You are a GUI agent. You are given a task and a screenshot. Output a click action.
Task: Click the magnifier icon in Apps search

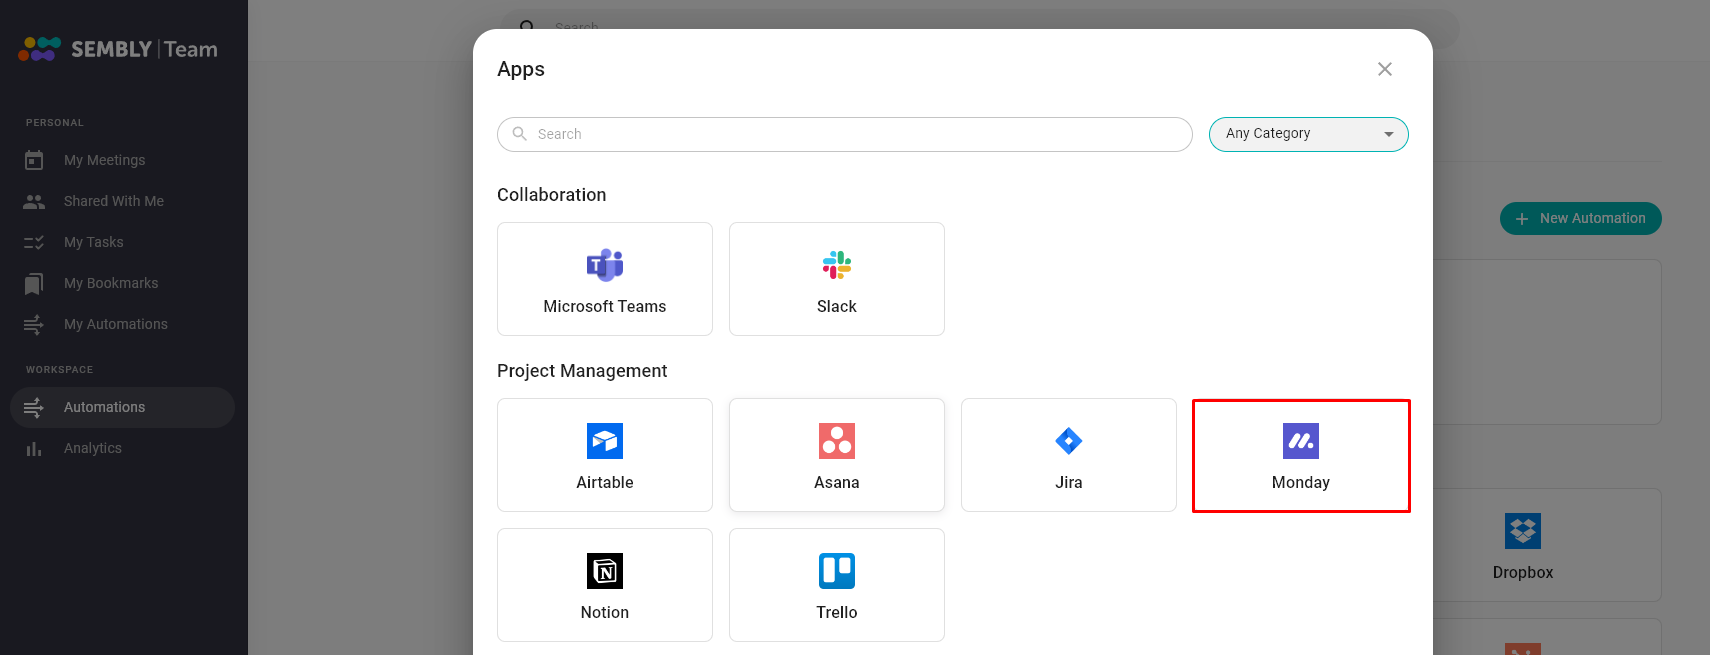[520, 134]
